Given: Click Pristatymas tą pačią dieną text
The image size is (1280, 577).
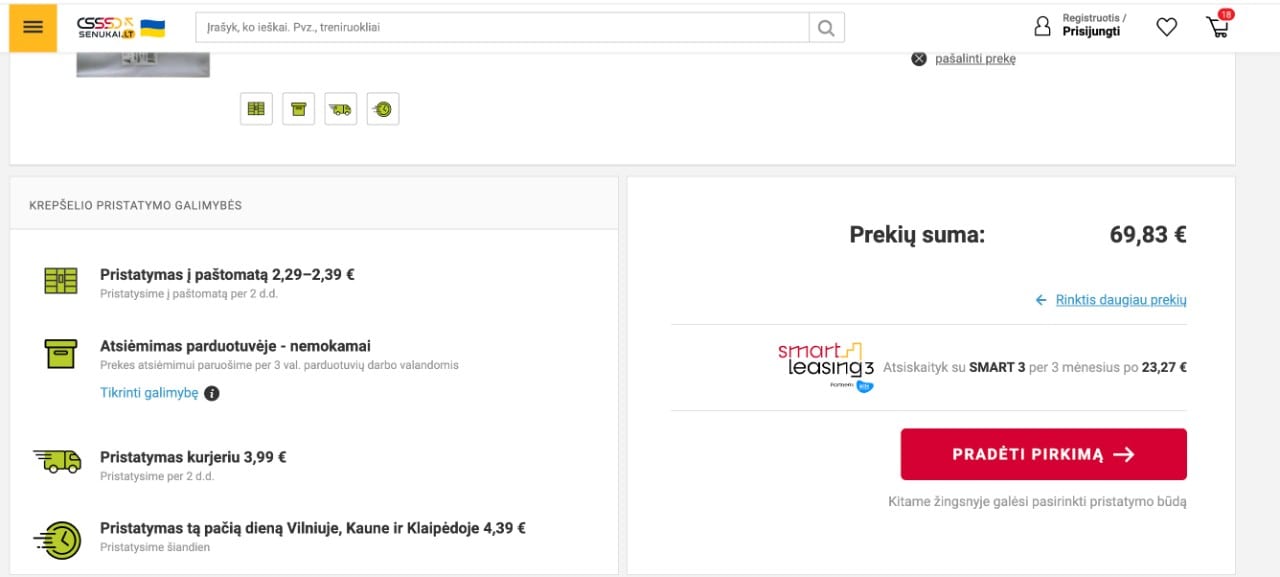Looking at the screenshot, I should pyautogui.click(x=313, y=528).
